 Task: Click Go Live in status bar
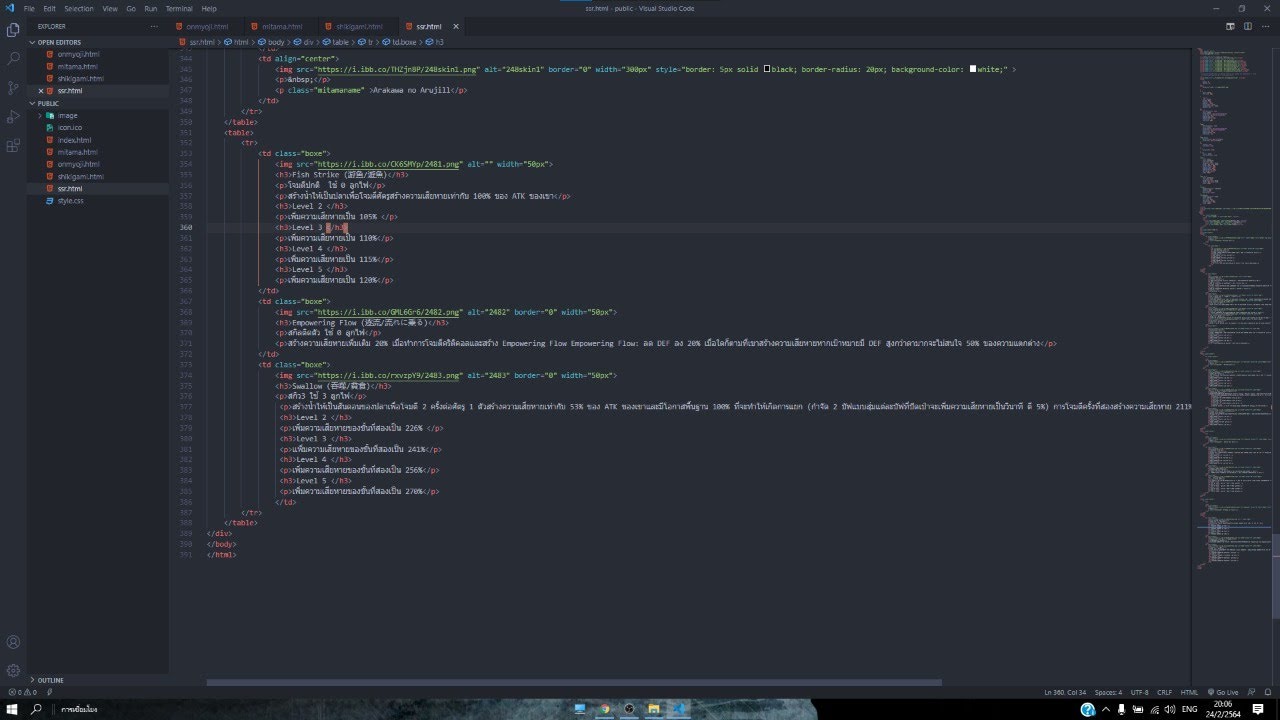coord(1222,692)
